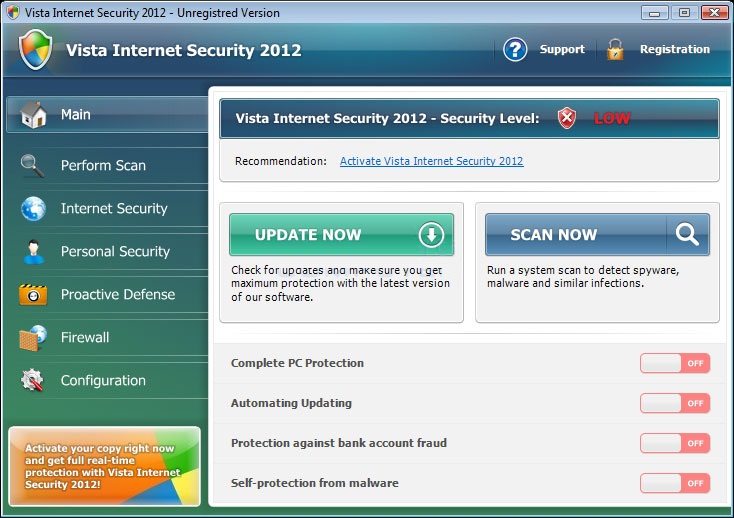734x518 pixels.
Task: Click the red shield Security Level icon
Action: coord(567,118)
